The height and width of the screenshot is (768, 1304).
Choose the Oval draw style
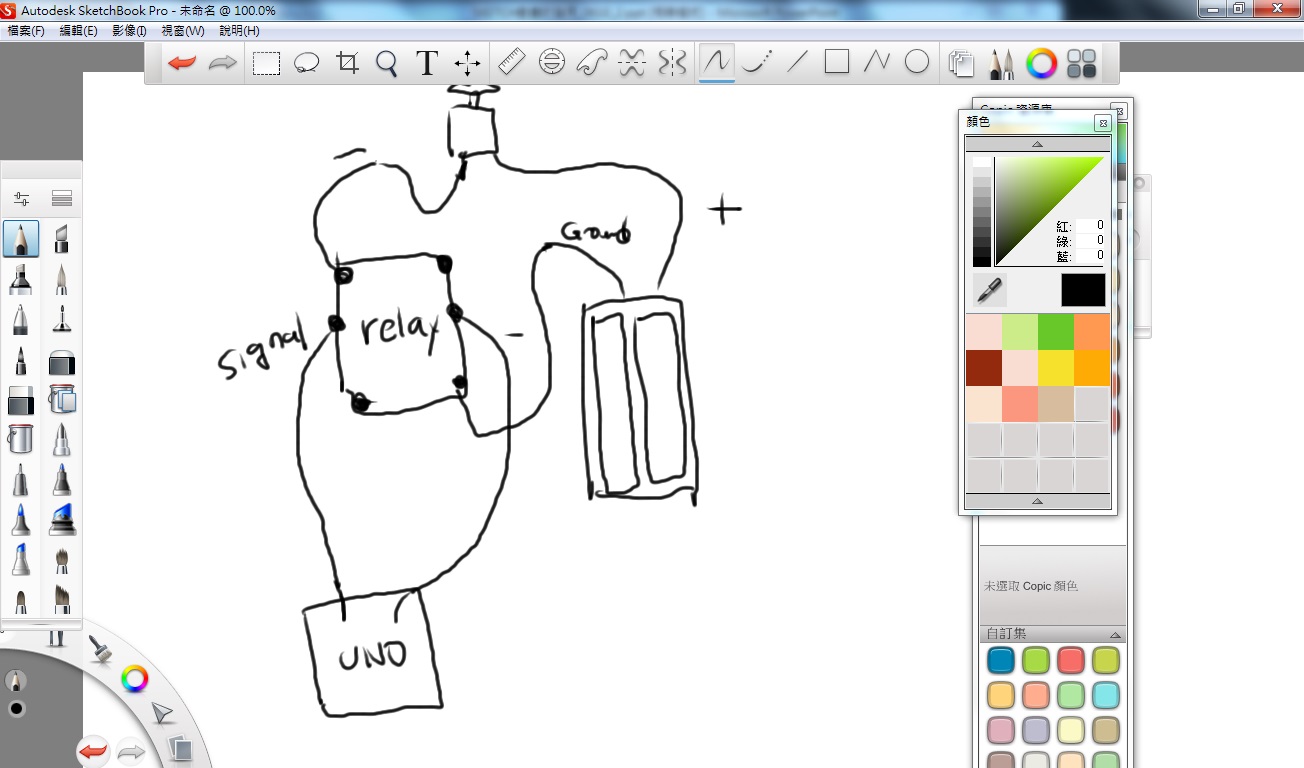click(x=917, y=63)
